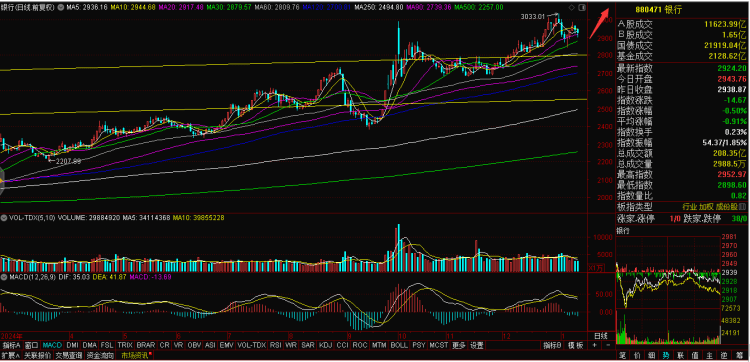
Task: Open the 指标A indicator menu
Action: (11, 345)
